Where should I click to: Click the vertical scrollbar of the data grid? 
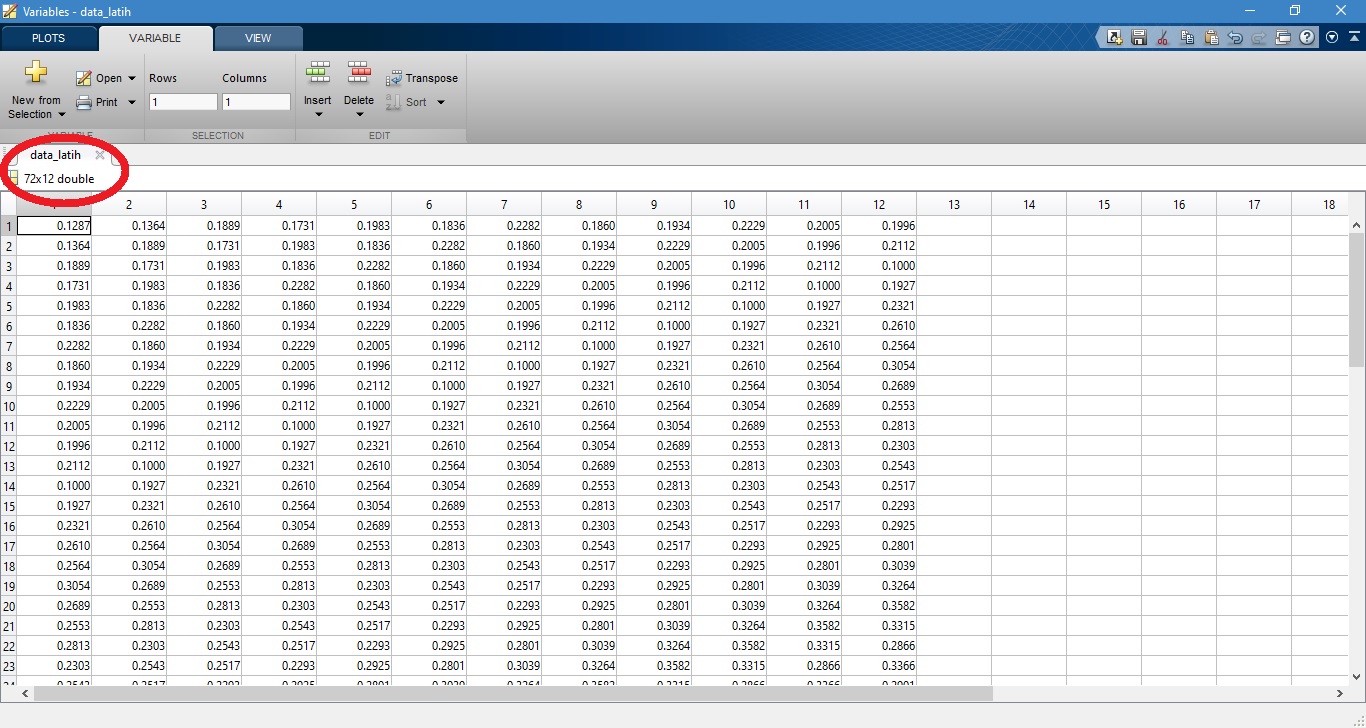click(1356, 450)
